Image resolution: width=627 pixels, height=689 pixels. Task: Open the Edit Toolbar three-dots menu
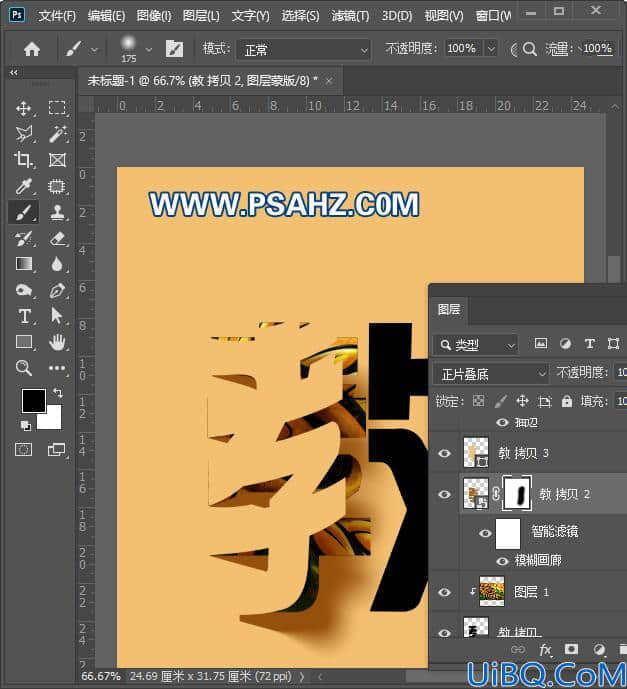pyautogui.click(x=57, y=368)
